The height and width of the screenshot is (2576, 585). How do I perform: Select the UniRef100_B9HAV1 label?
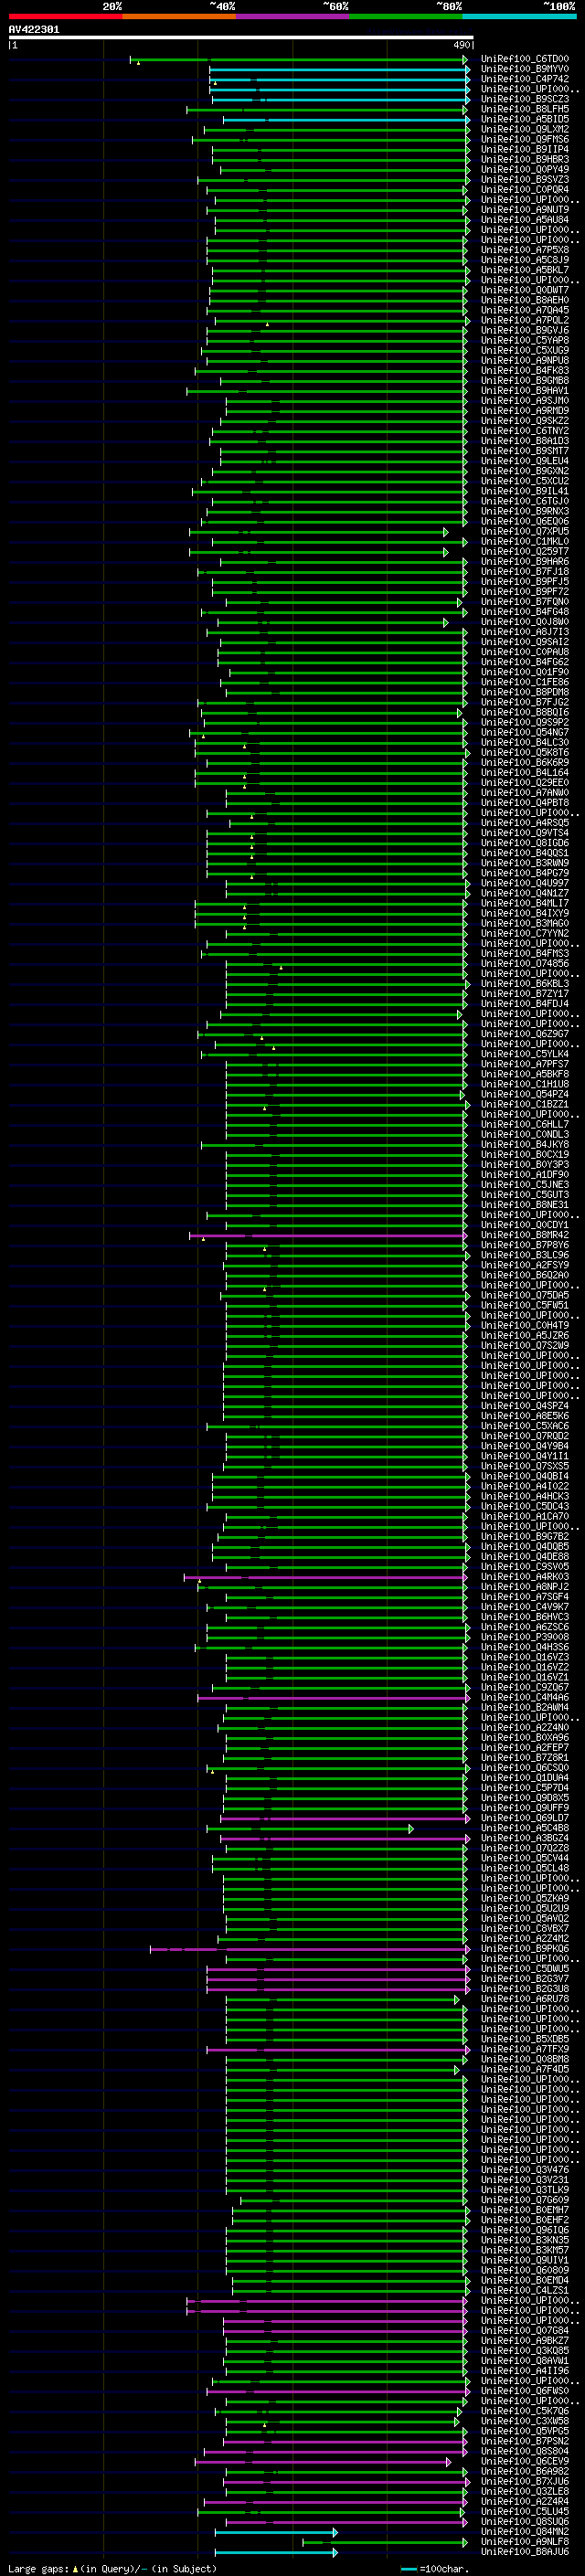click(x=524, y=390)
